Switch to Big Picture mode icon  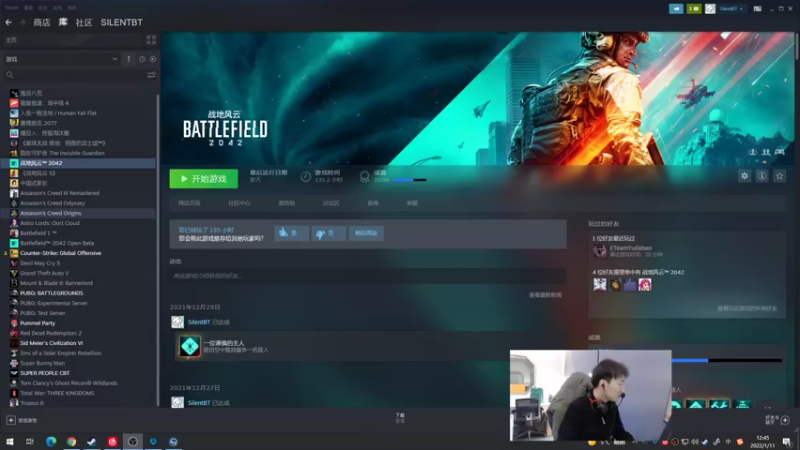pos(758,9)
